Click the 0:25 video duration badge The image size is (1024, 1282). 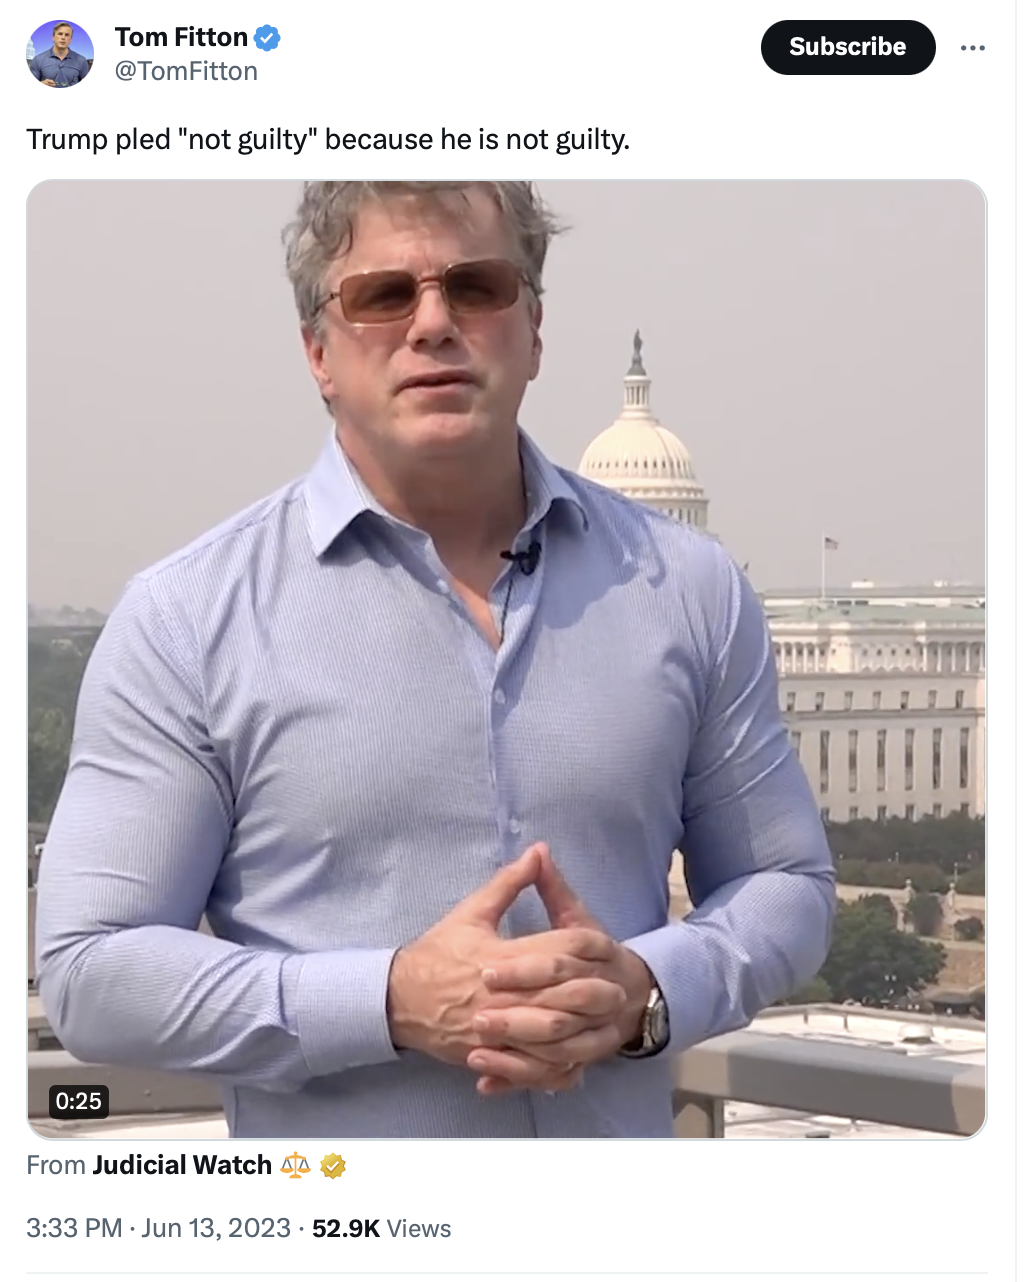coord(79,1101)
